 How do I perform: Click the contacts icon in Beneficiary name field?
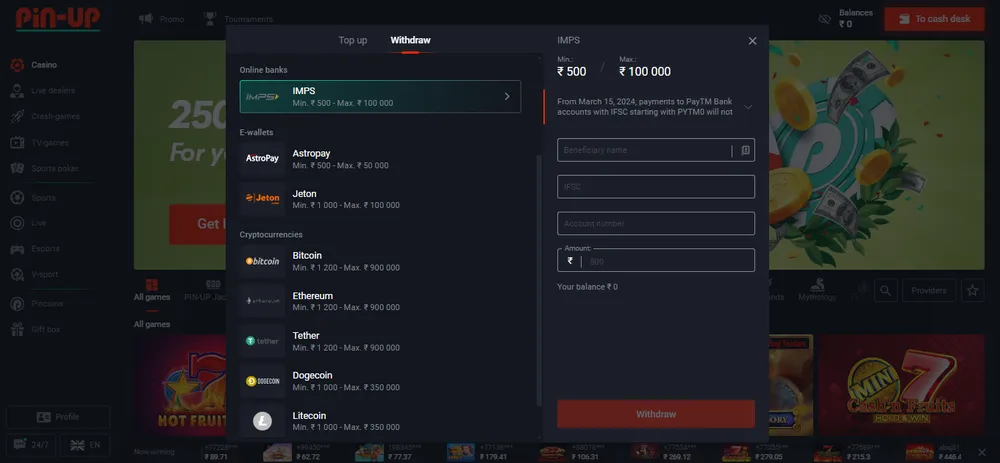(745, 151)
